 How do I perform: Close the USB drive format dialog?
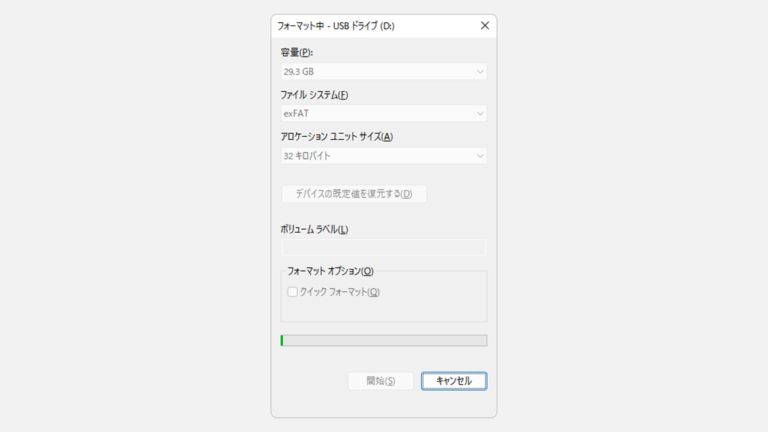coord(485,26)
